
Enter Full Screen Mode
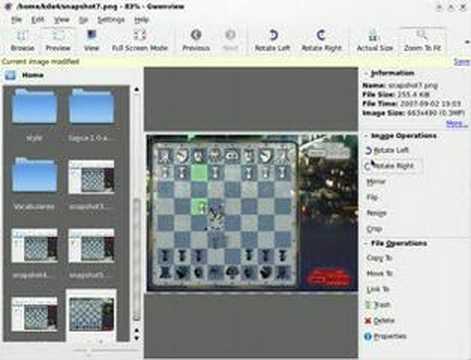140,41
